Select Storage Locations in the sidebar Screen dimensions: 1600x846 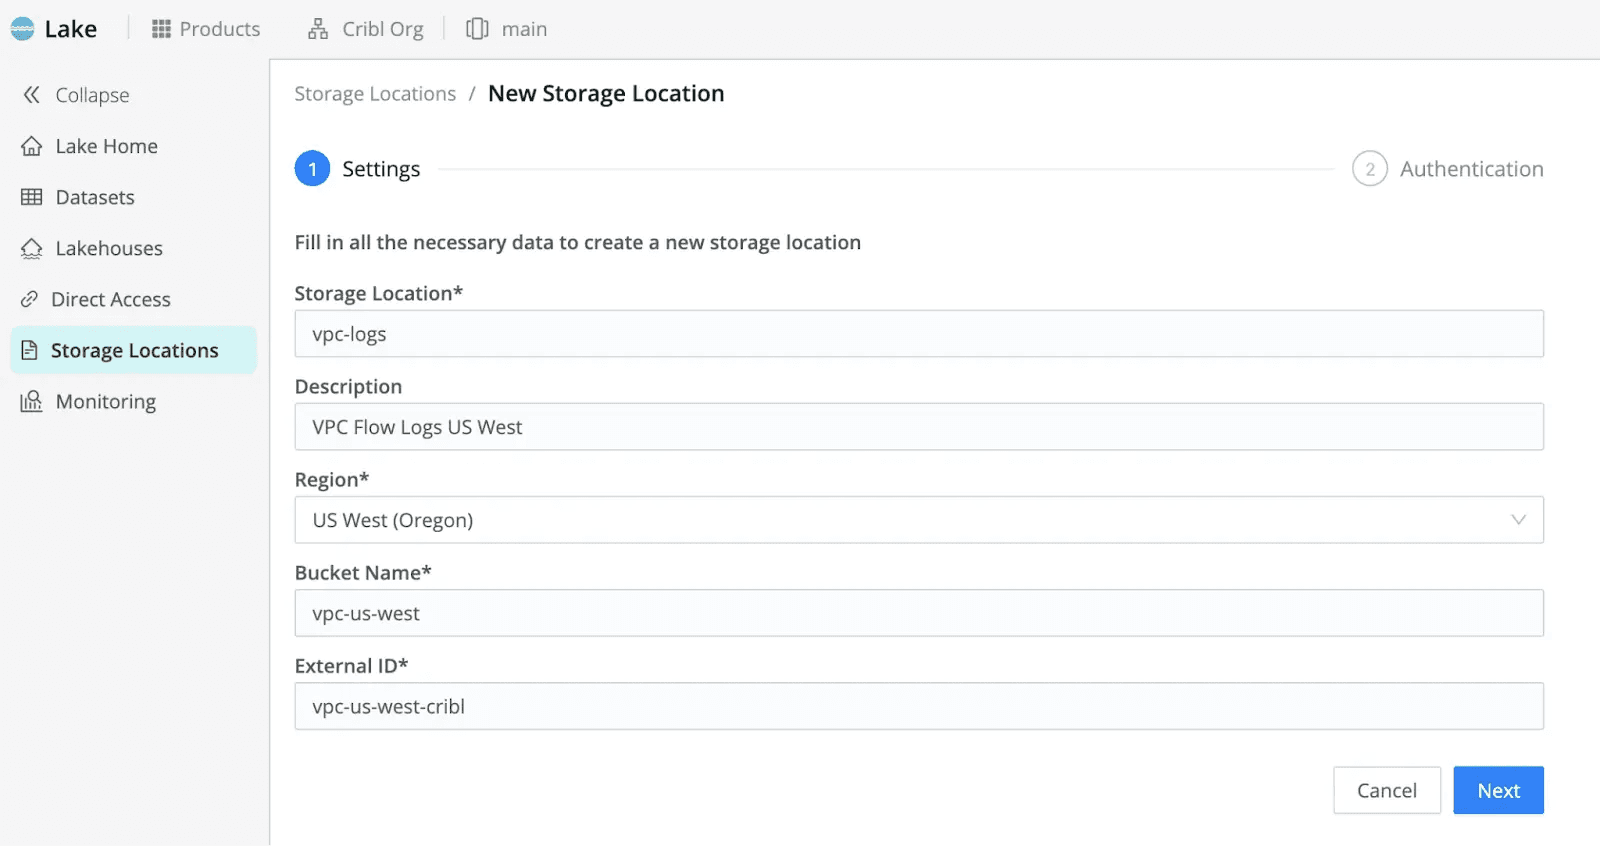coord(133,350)
